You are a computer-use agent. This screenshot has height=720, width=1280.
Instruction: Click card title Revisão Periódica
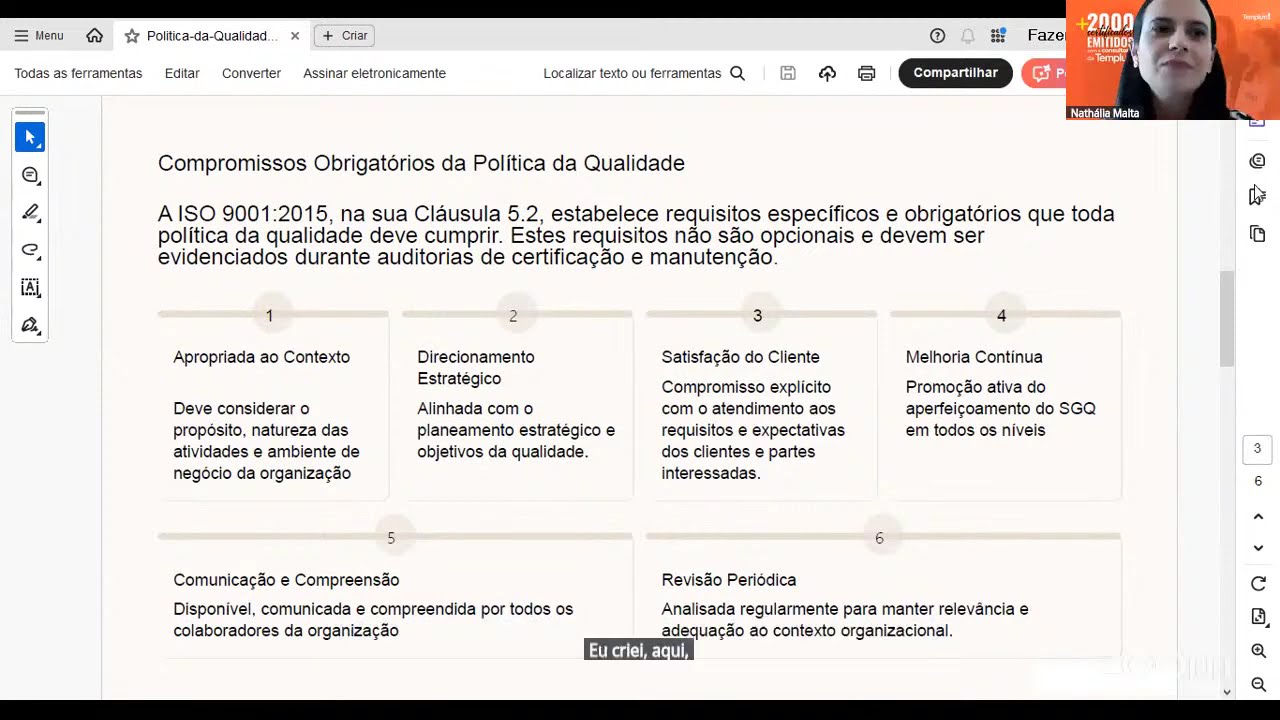[x=728, y=580]
